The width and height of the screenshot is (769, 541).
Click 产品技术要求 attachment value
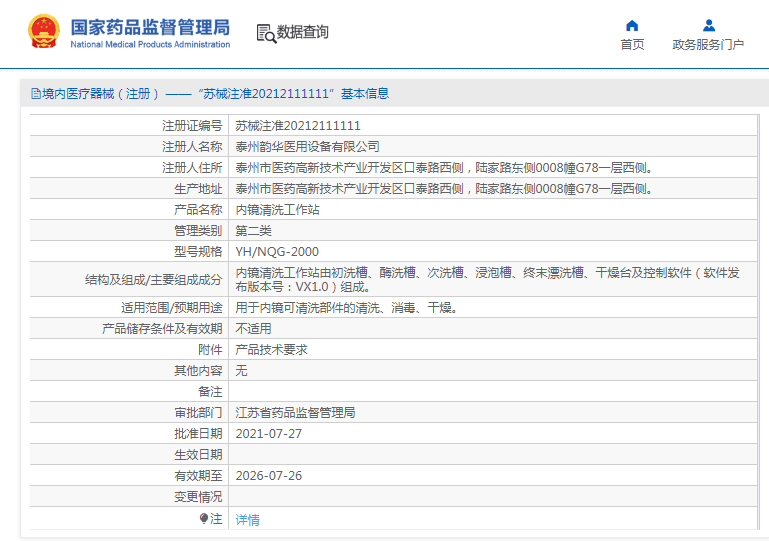(x=271, y=350)
